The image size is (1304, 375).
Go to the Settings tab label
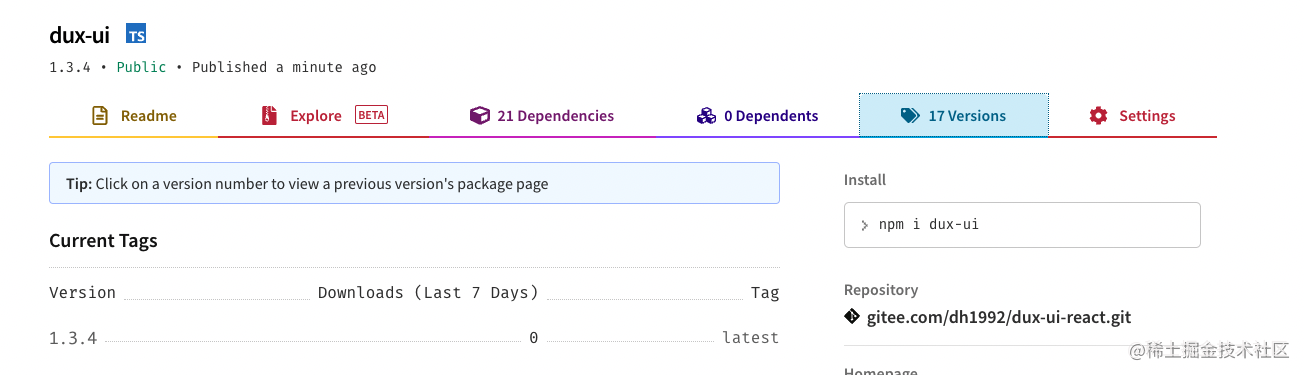[1147, 116]
